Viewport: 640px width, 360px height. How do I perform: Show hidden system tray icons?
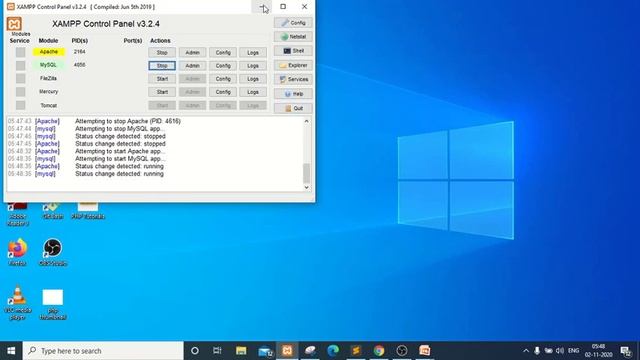point(526,351)
